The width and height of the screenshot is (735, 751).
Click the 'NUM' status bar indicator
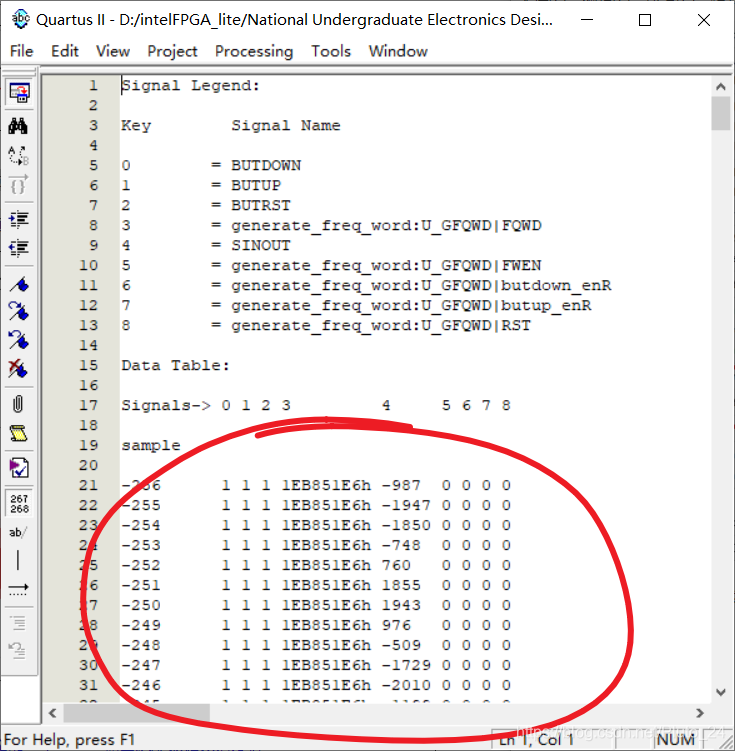coord(675,740)
